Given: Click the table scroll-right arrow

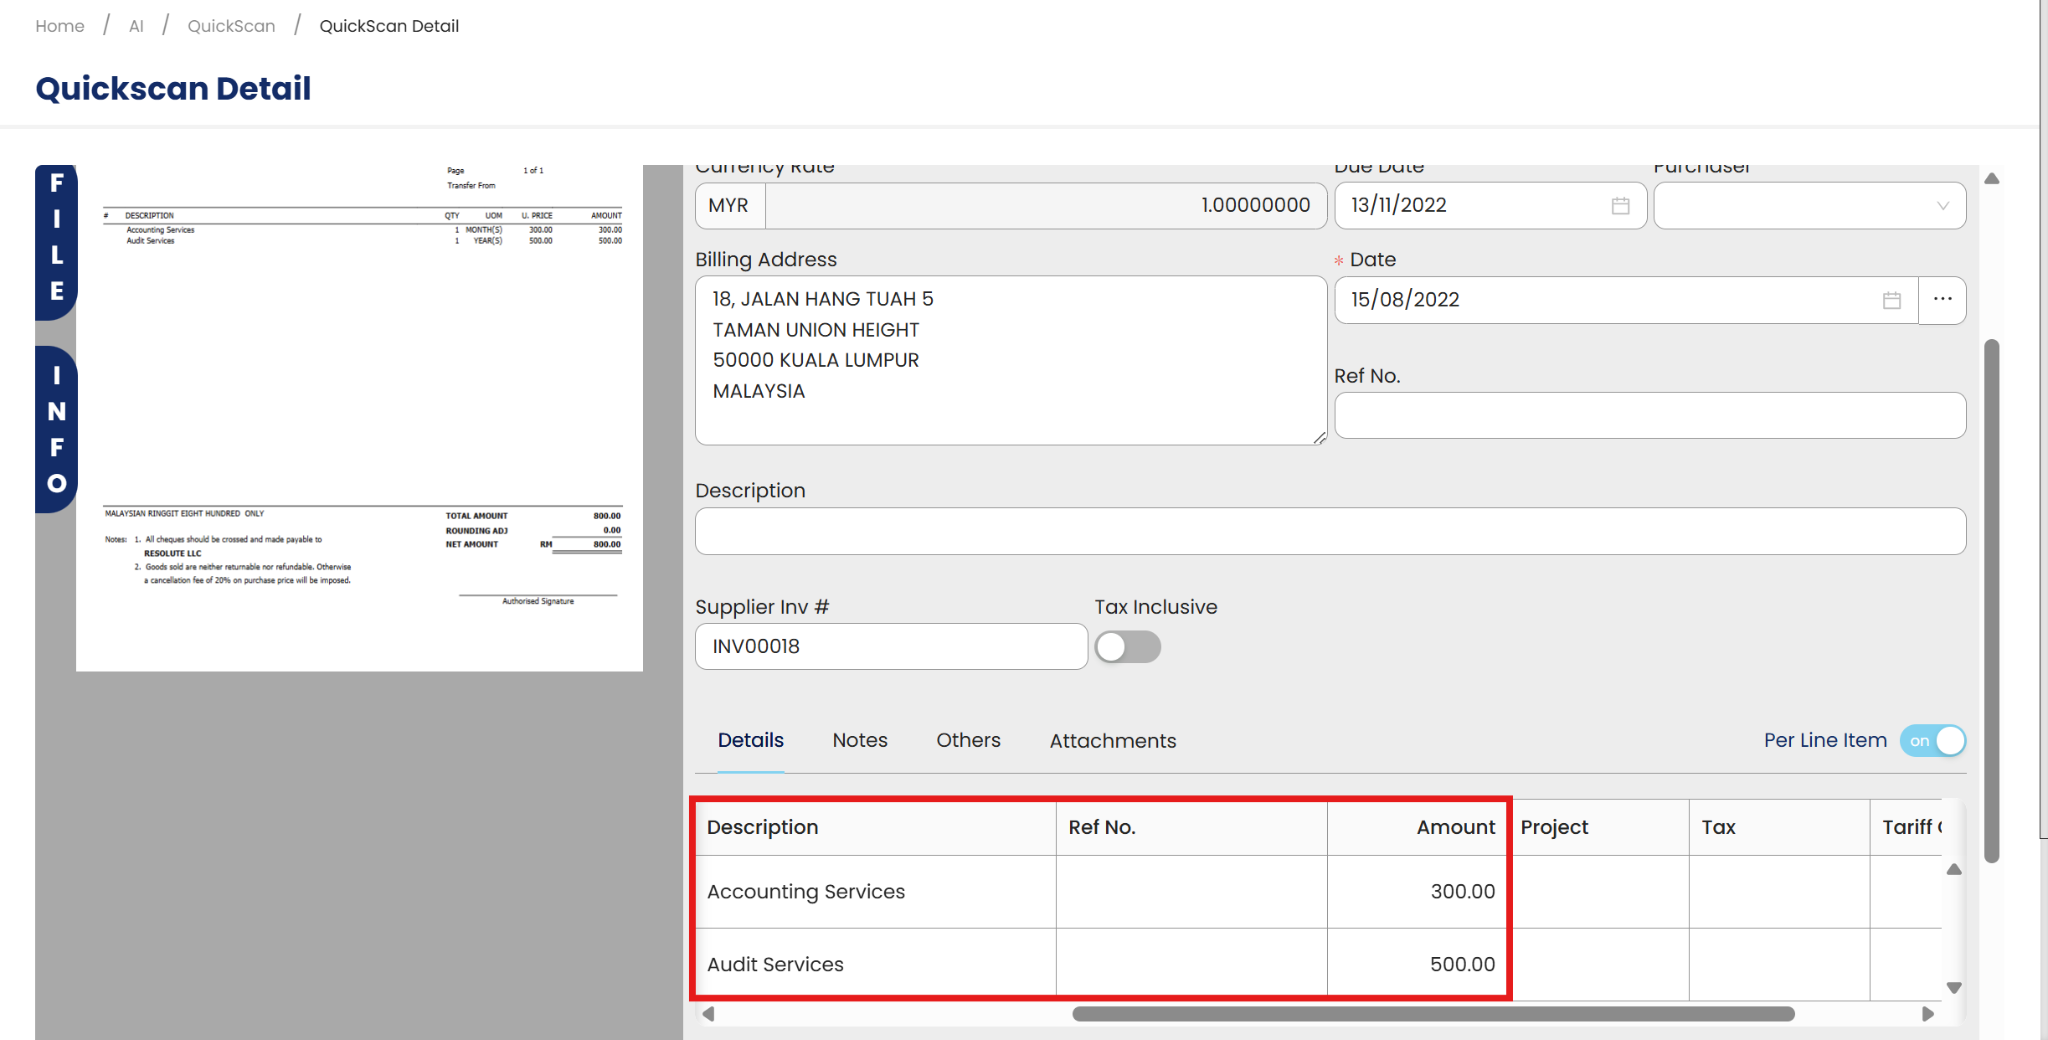Looking at the screenshot, I should 1927,1014.
